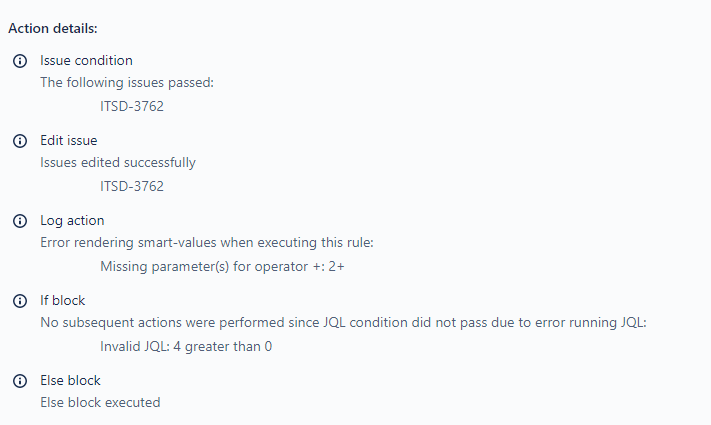Click the 'Action details:' heading

[x=53, y=29]
